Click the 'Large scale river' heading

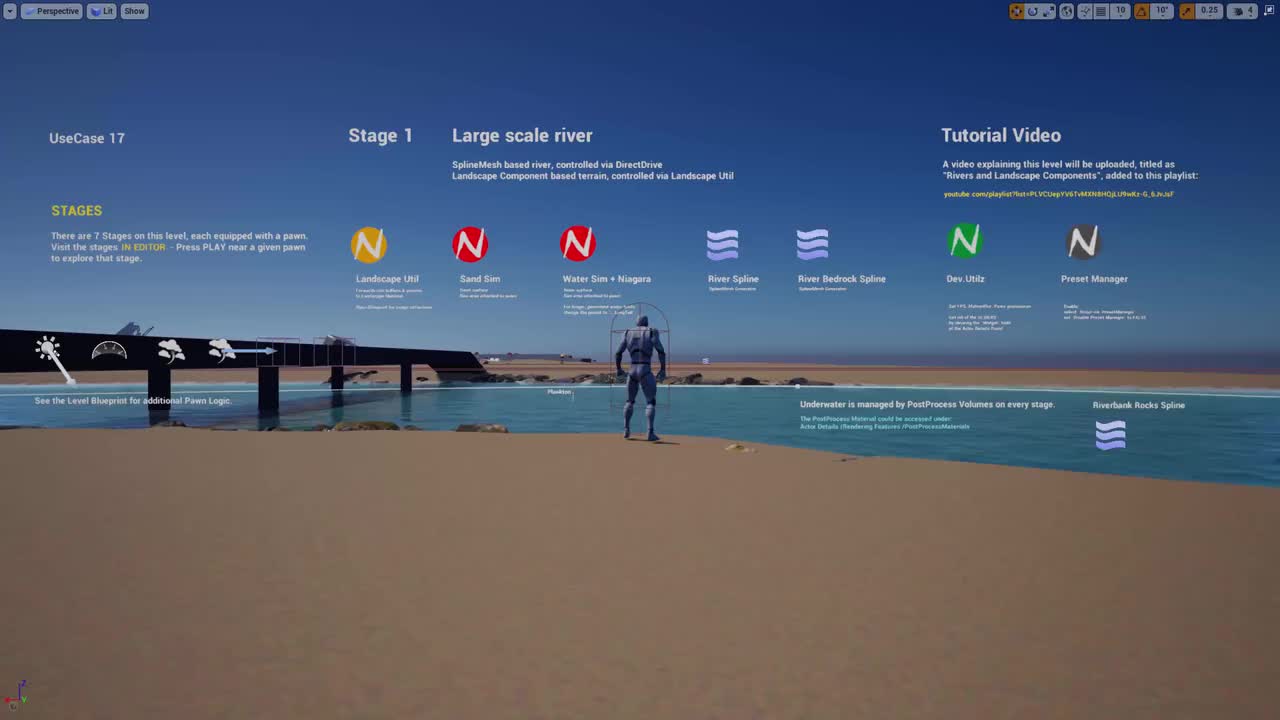click(x=522, y=135)
